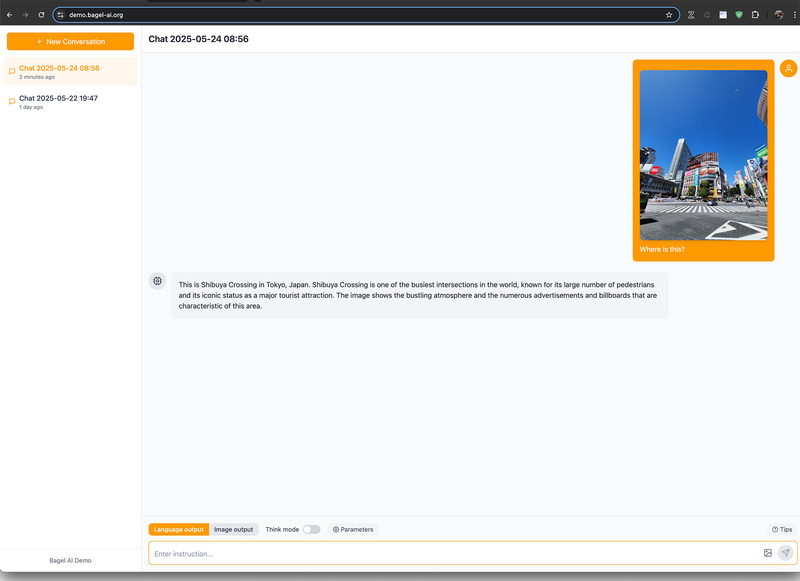Attach an image with the picture icon

[767, 553]
